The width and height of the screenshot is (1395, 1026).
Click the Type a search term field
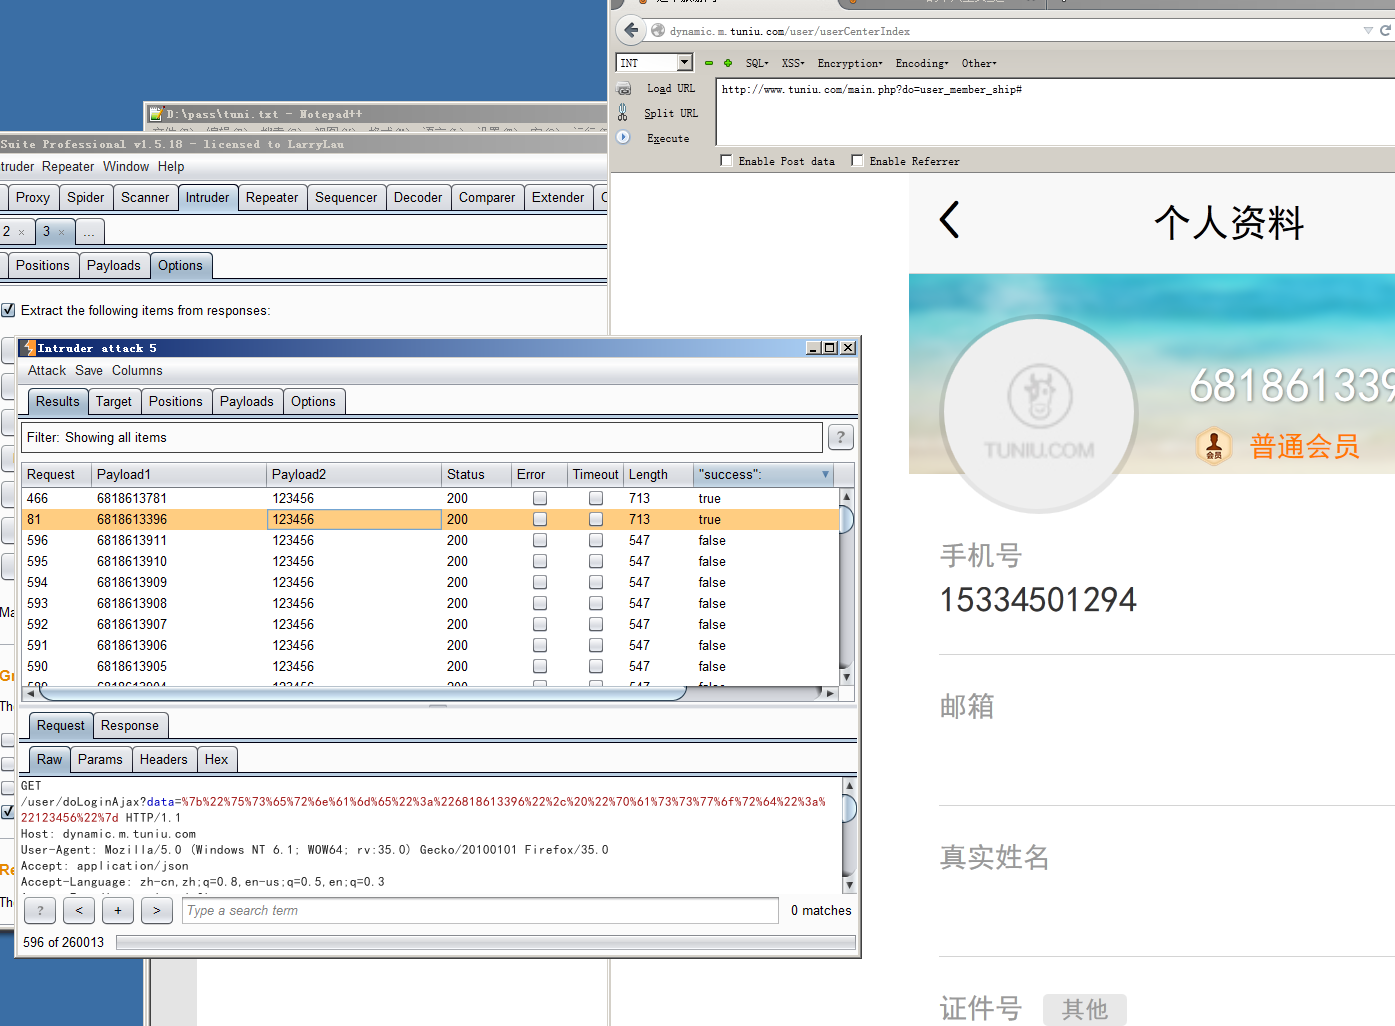click(x=480, y=910)
